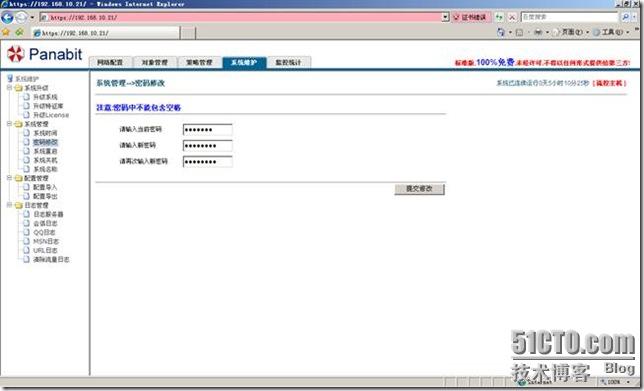
Task: Click the 100% zoom level in status bar
Action: [x=614, y=382]
